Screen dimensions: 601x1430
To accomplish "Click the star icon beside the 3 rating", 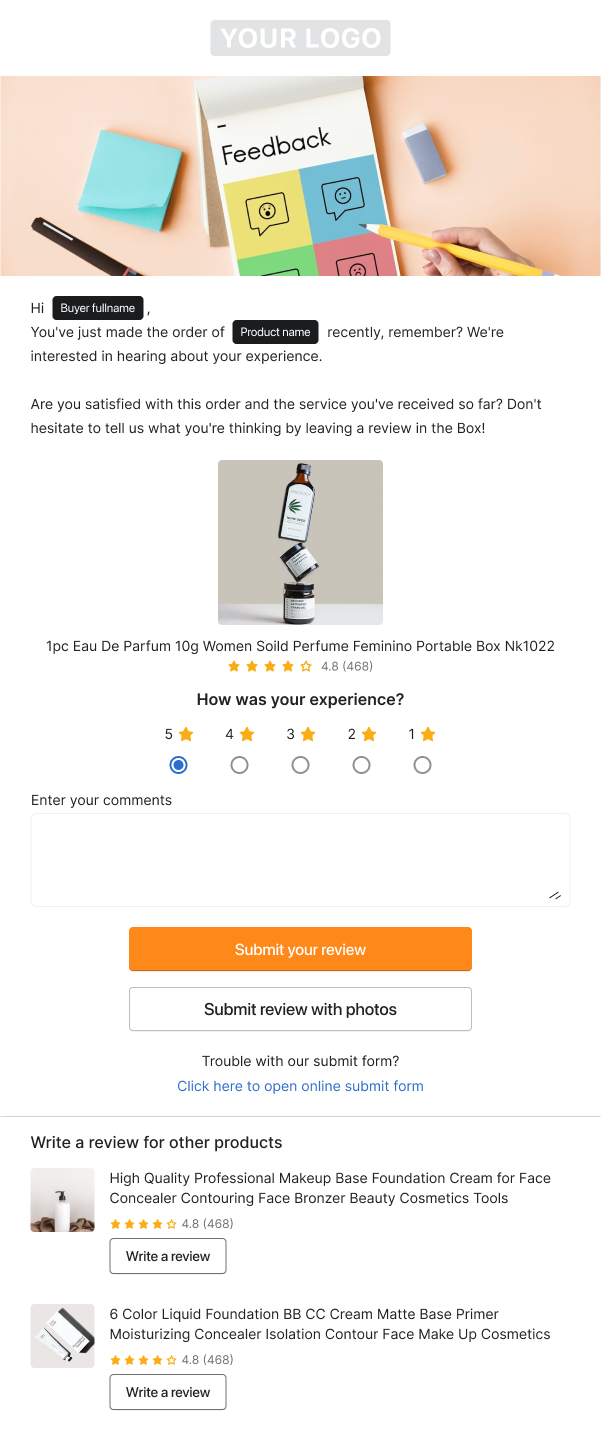I will [308, 733].
